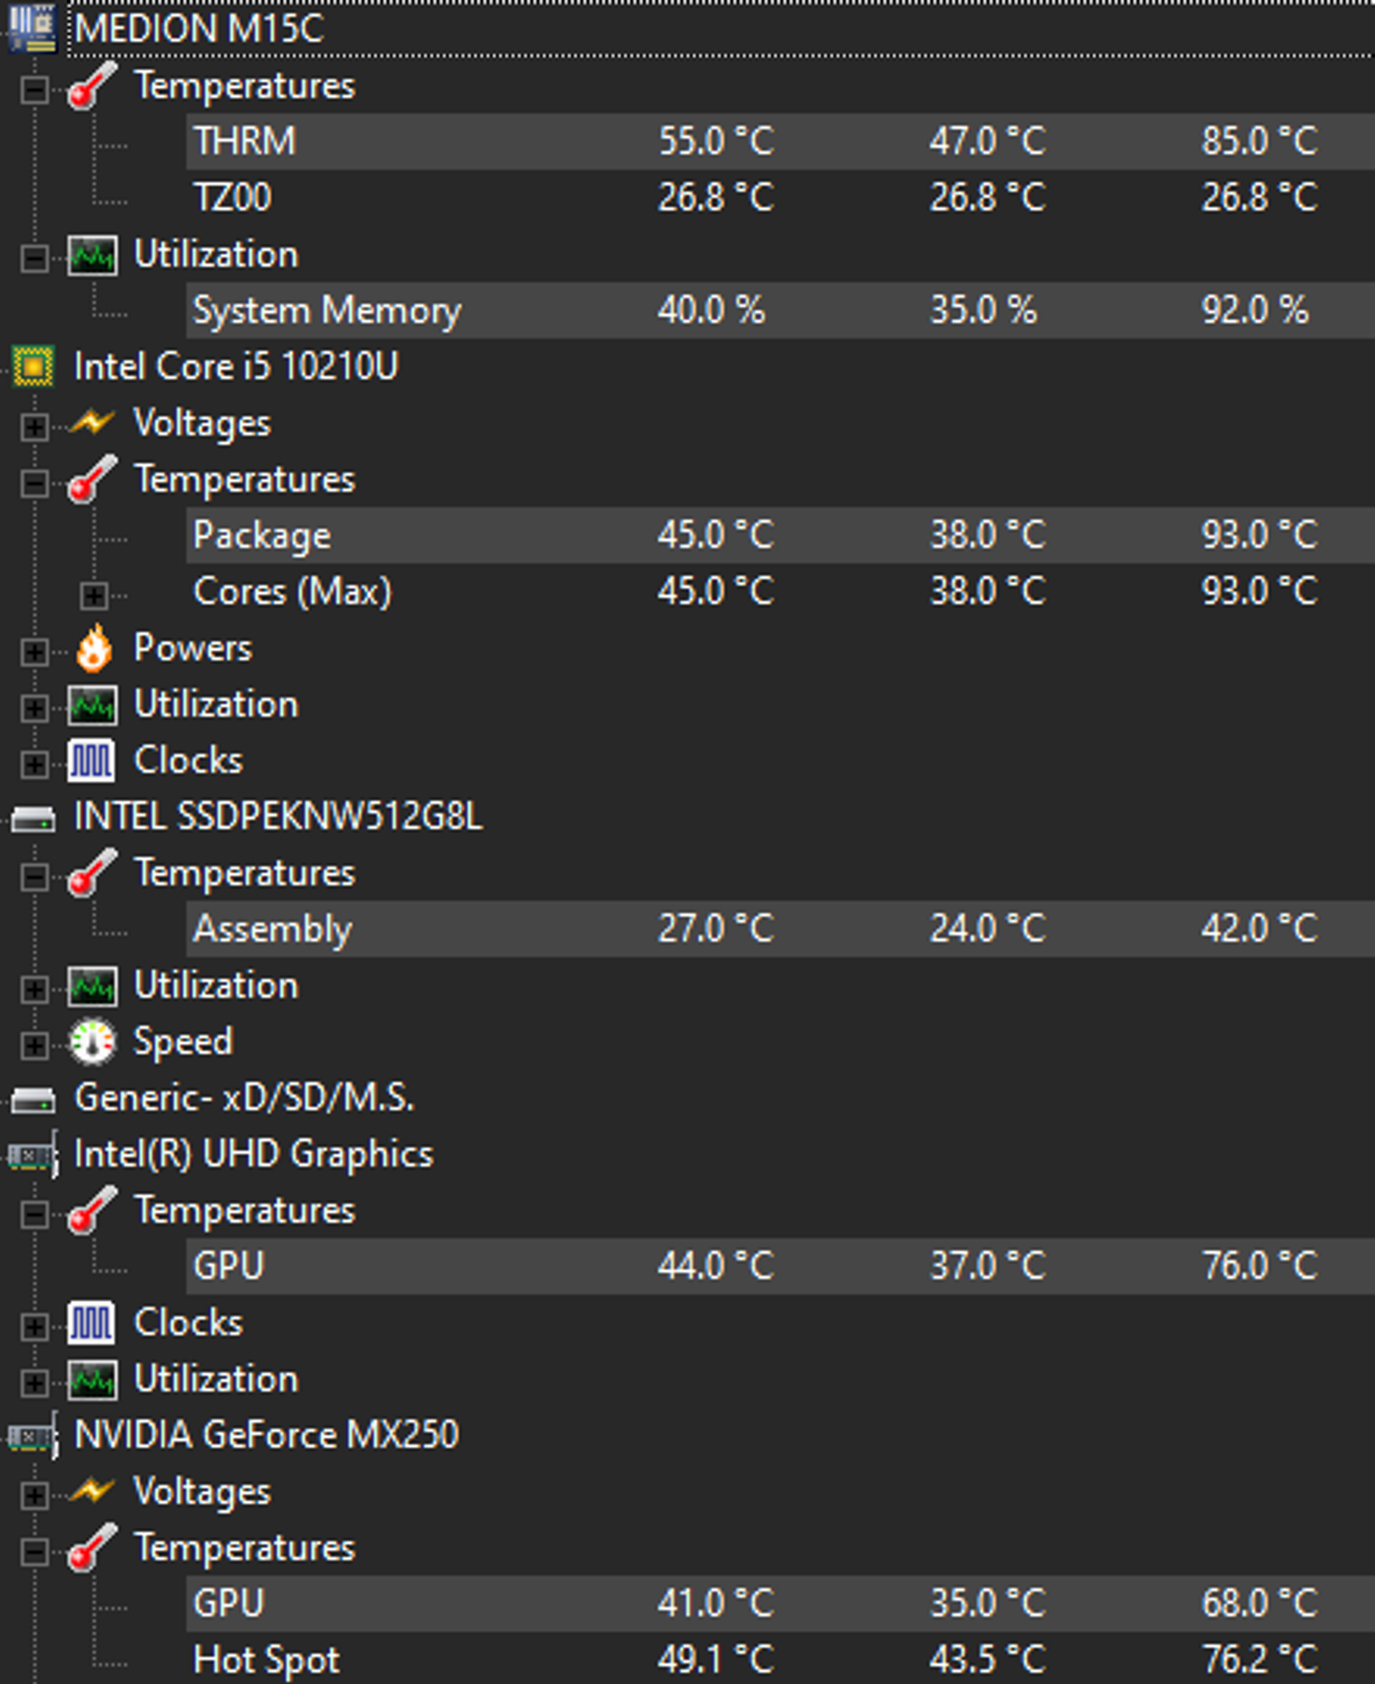Collapse Temperatures under INTEL SSDPEKNW512G8L

tap(34, 878)
